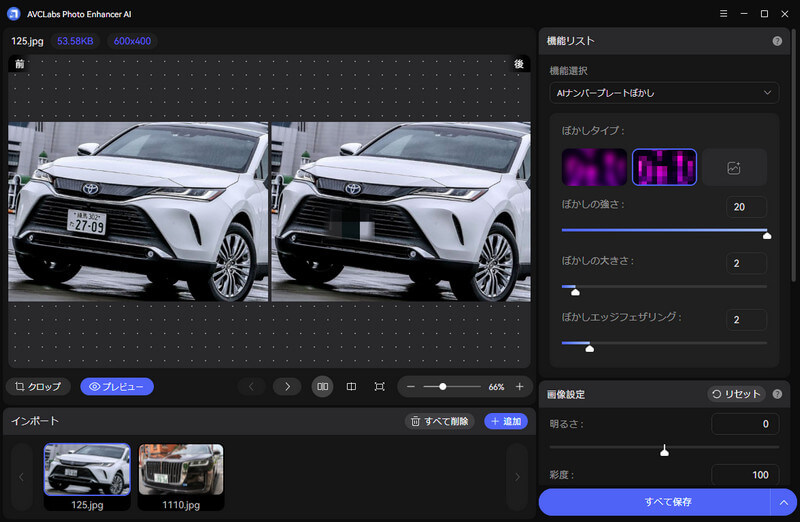Open help for 機能リスト panel

pyautogui.click(x=777, y=41)
